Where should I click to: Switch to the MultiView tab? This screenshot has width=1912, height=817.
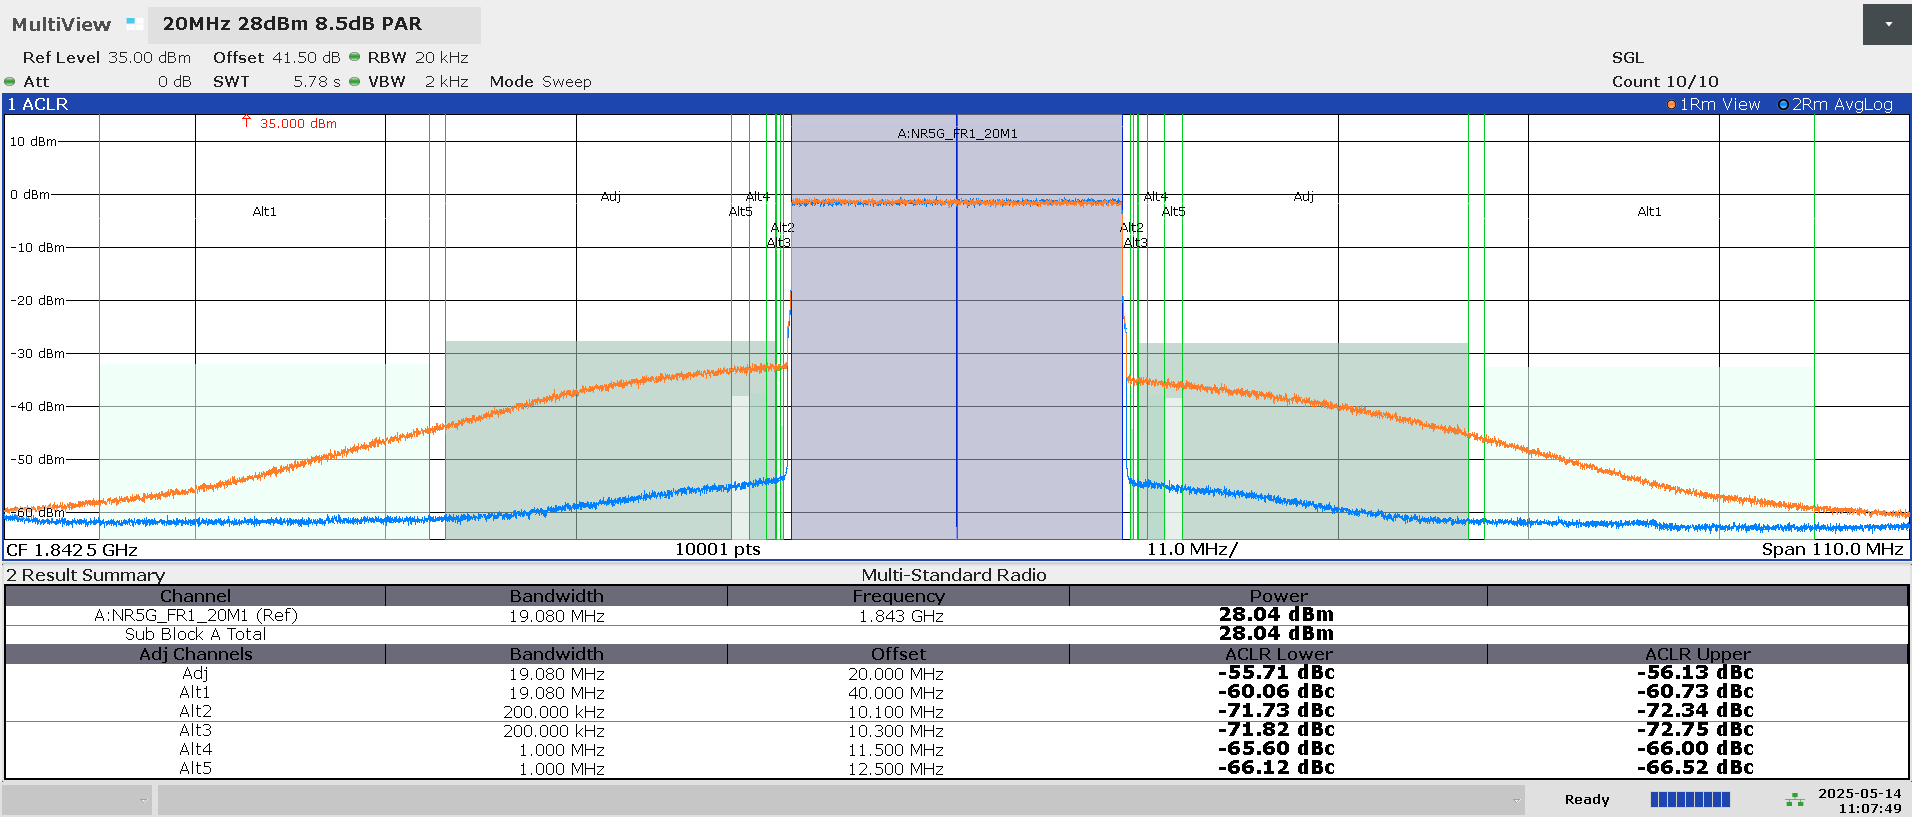61,24
